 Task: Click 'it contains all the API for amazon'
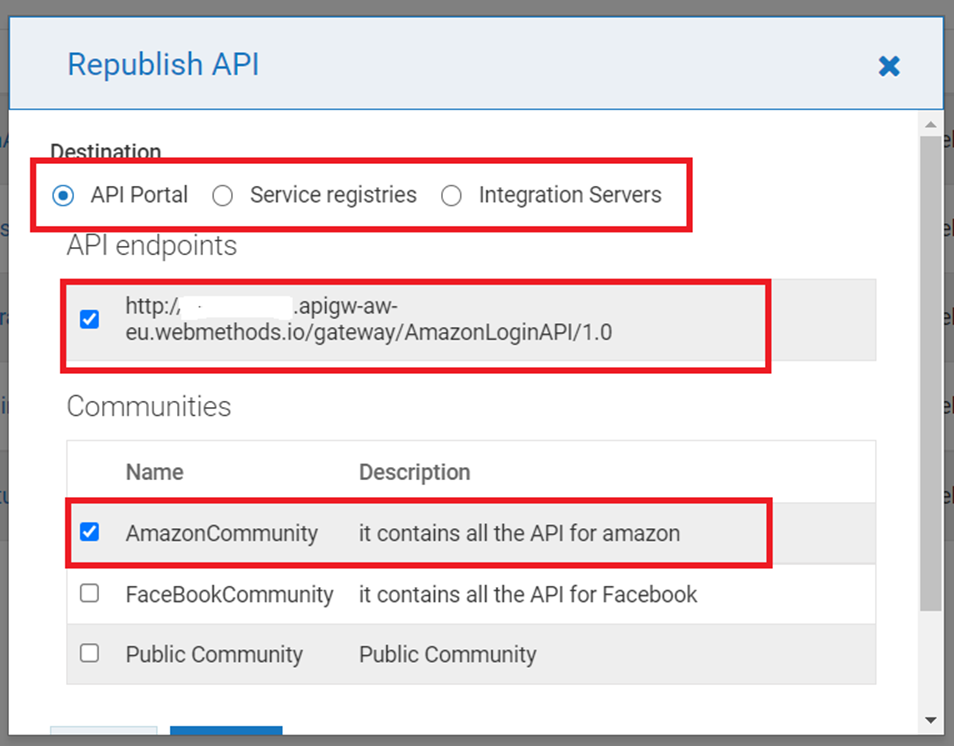(x=519, y=533)
